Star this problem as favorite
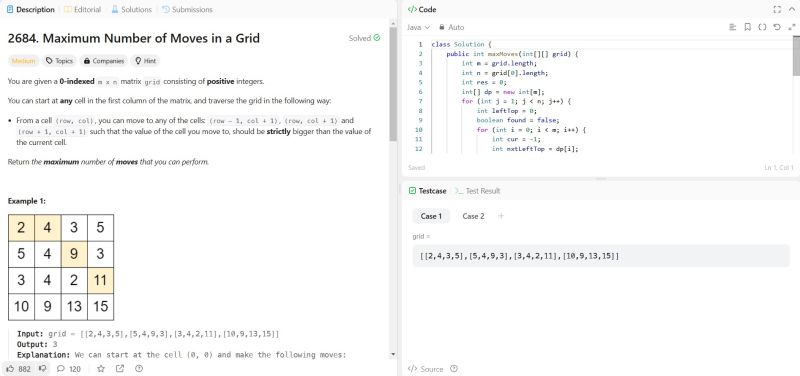Image resolution: width=800 pixels, height=376 pixels. 101,368
